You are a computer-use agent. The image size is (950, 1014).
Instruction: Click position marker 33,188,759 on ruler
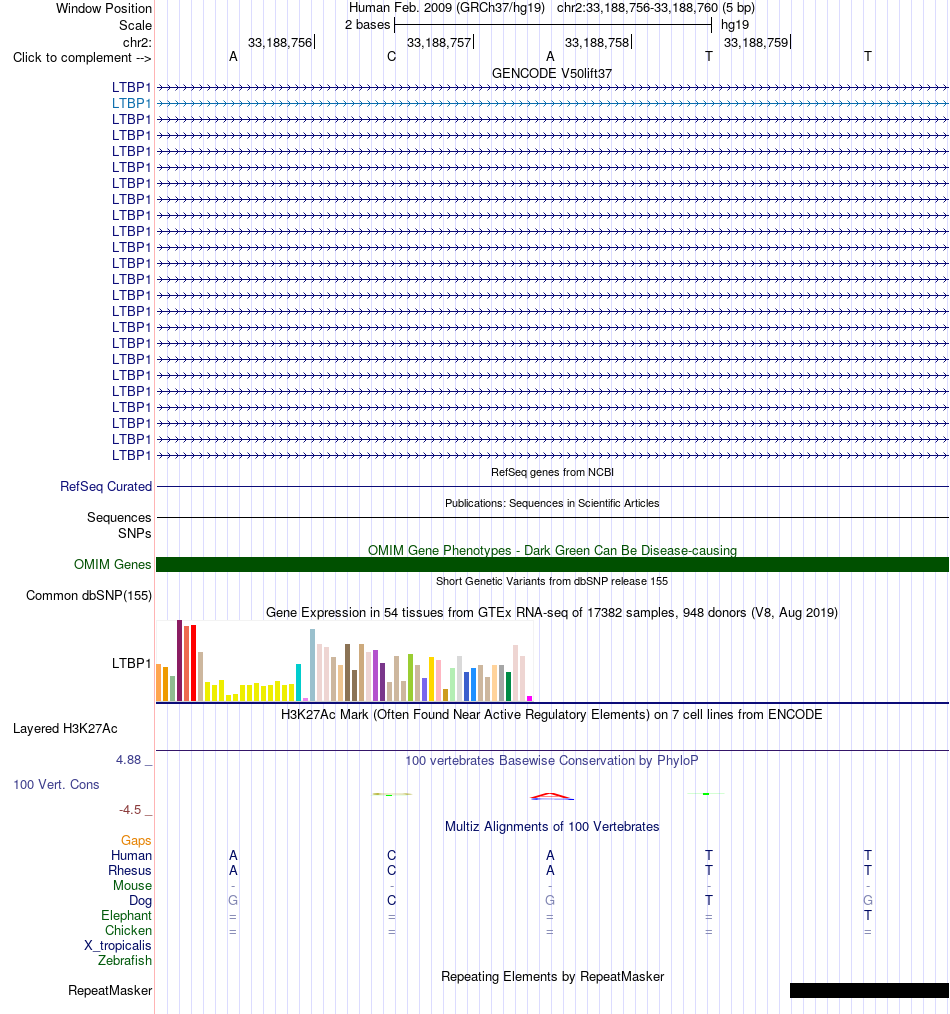[x=756, y=42]
